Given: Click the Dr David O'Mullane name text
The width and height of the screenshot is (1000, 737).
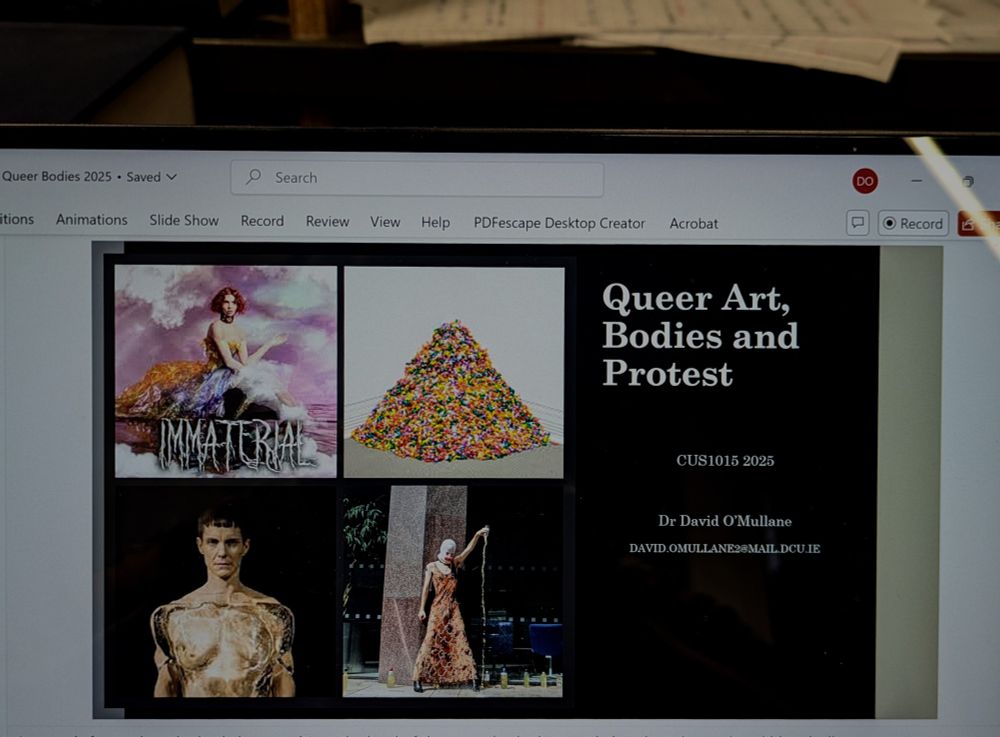Looking at the screenshot, I should pyautogui.click(x=725, y=521).
